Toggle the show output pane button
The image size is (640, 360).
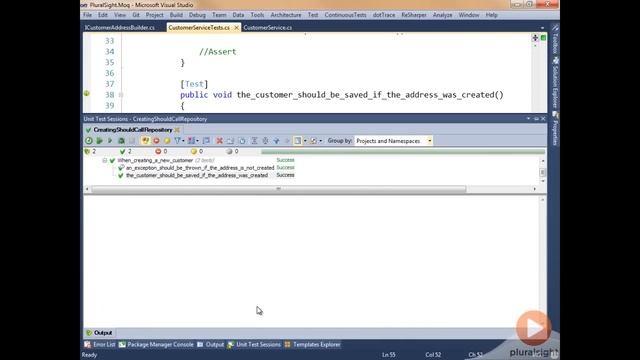tap(298, 141)
